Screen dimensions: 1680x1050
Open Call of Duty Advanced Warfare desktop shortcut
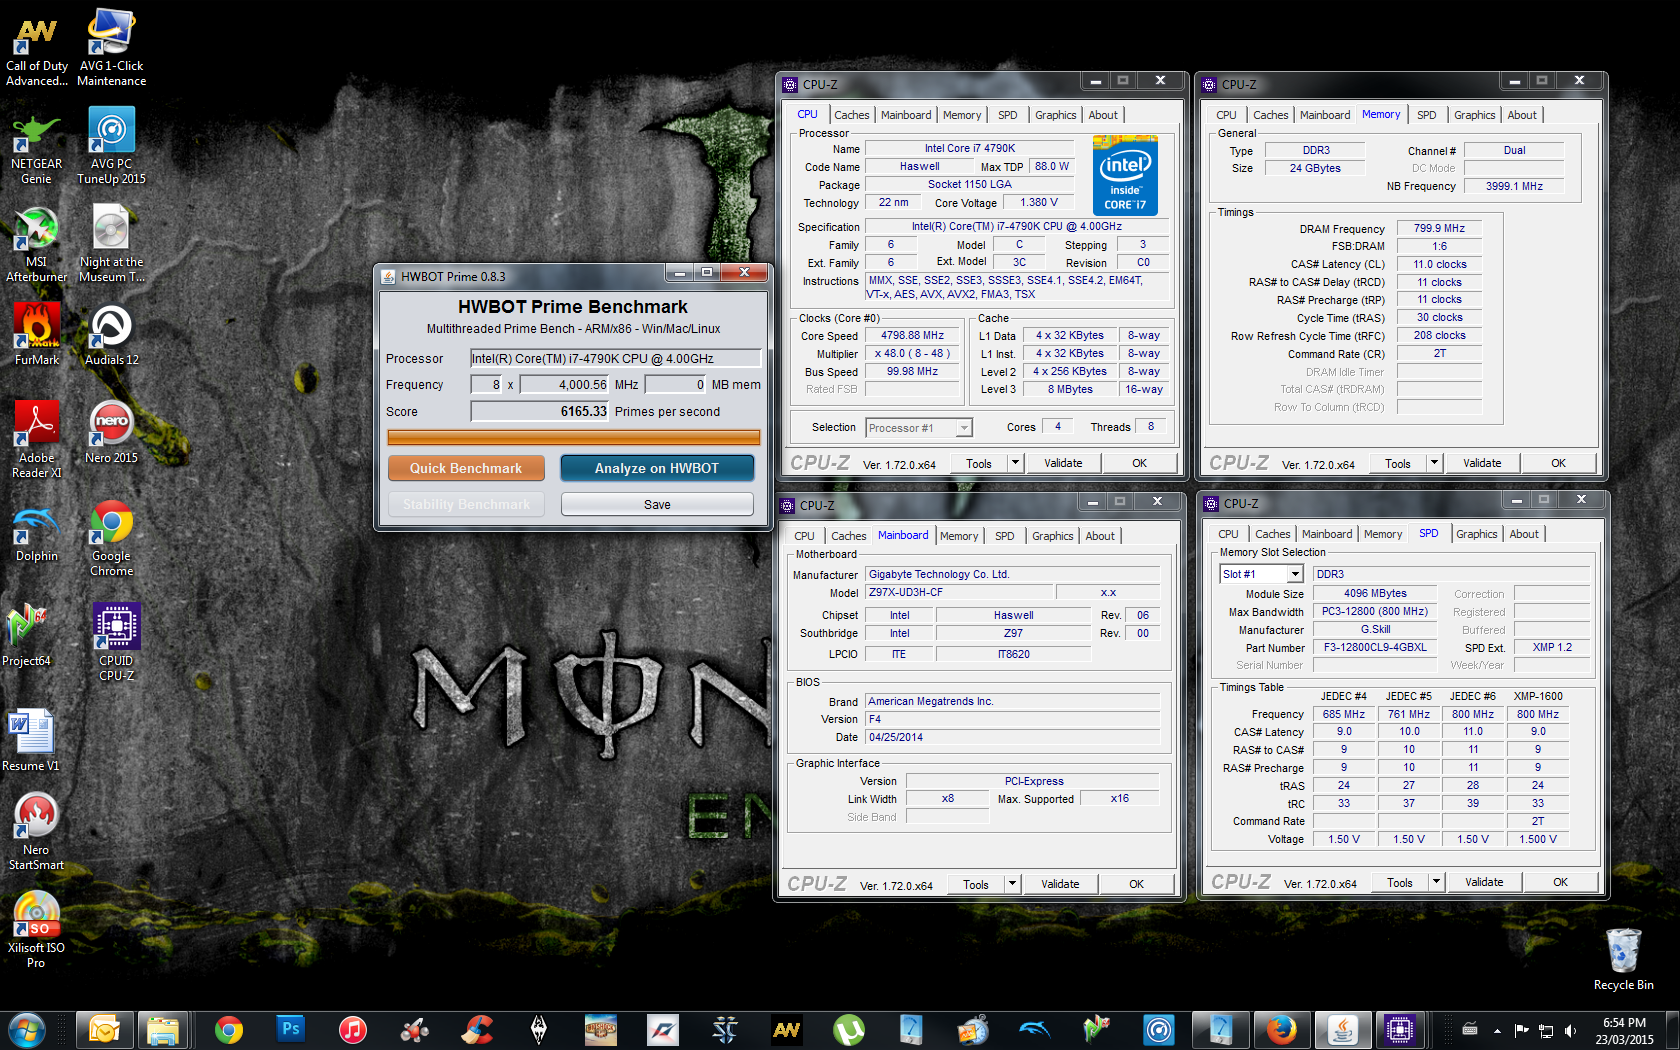tap(36, 48)
